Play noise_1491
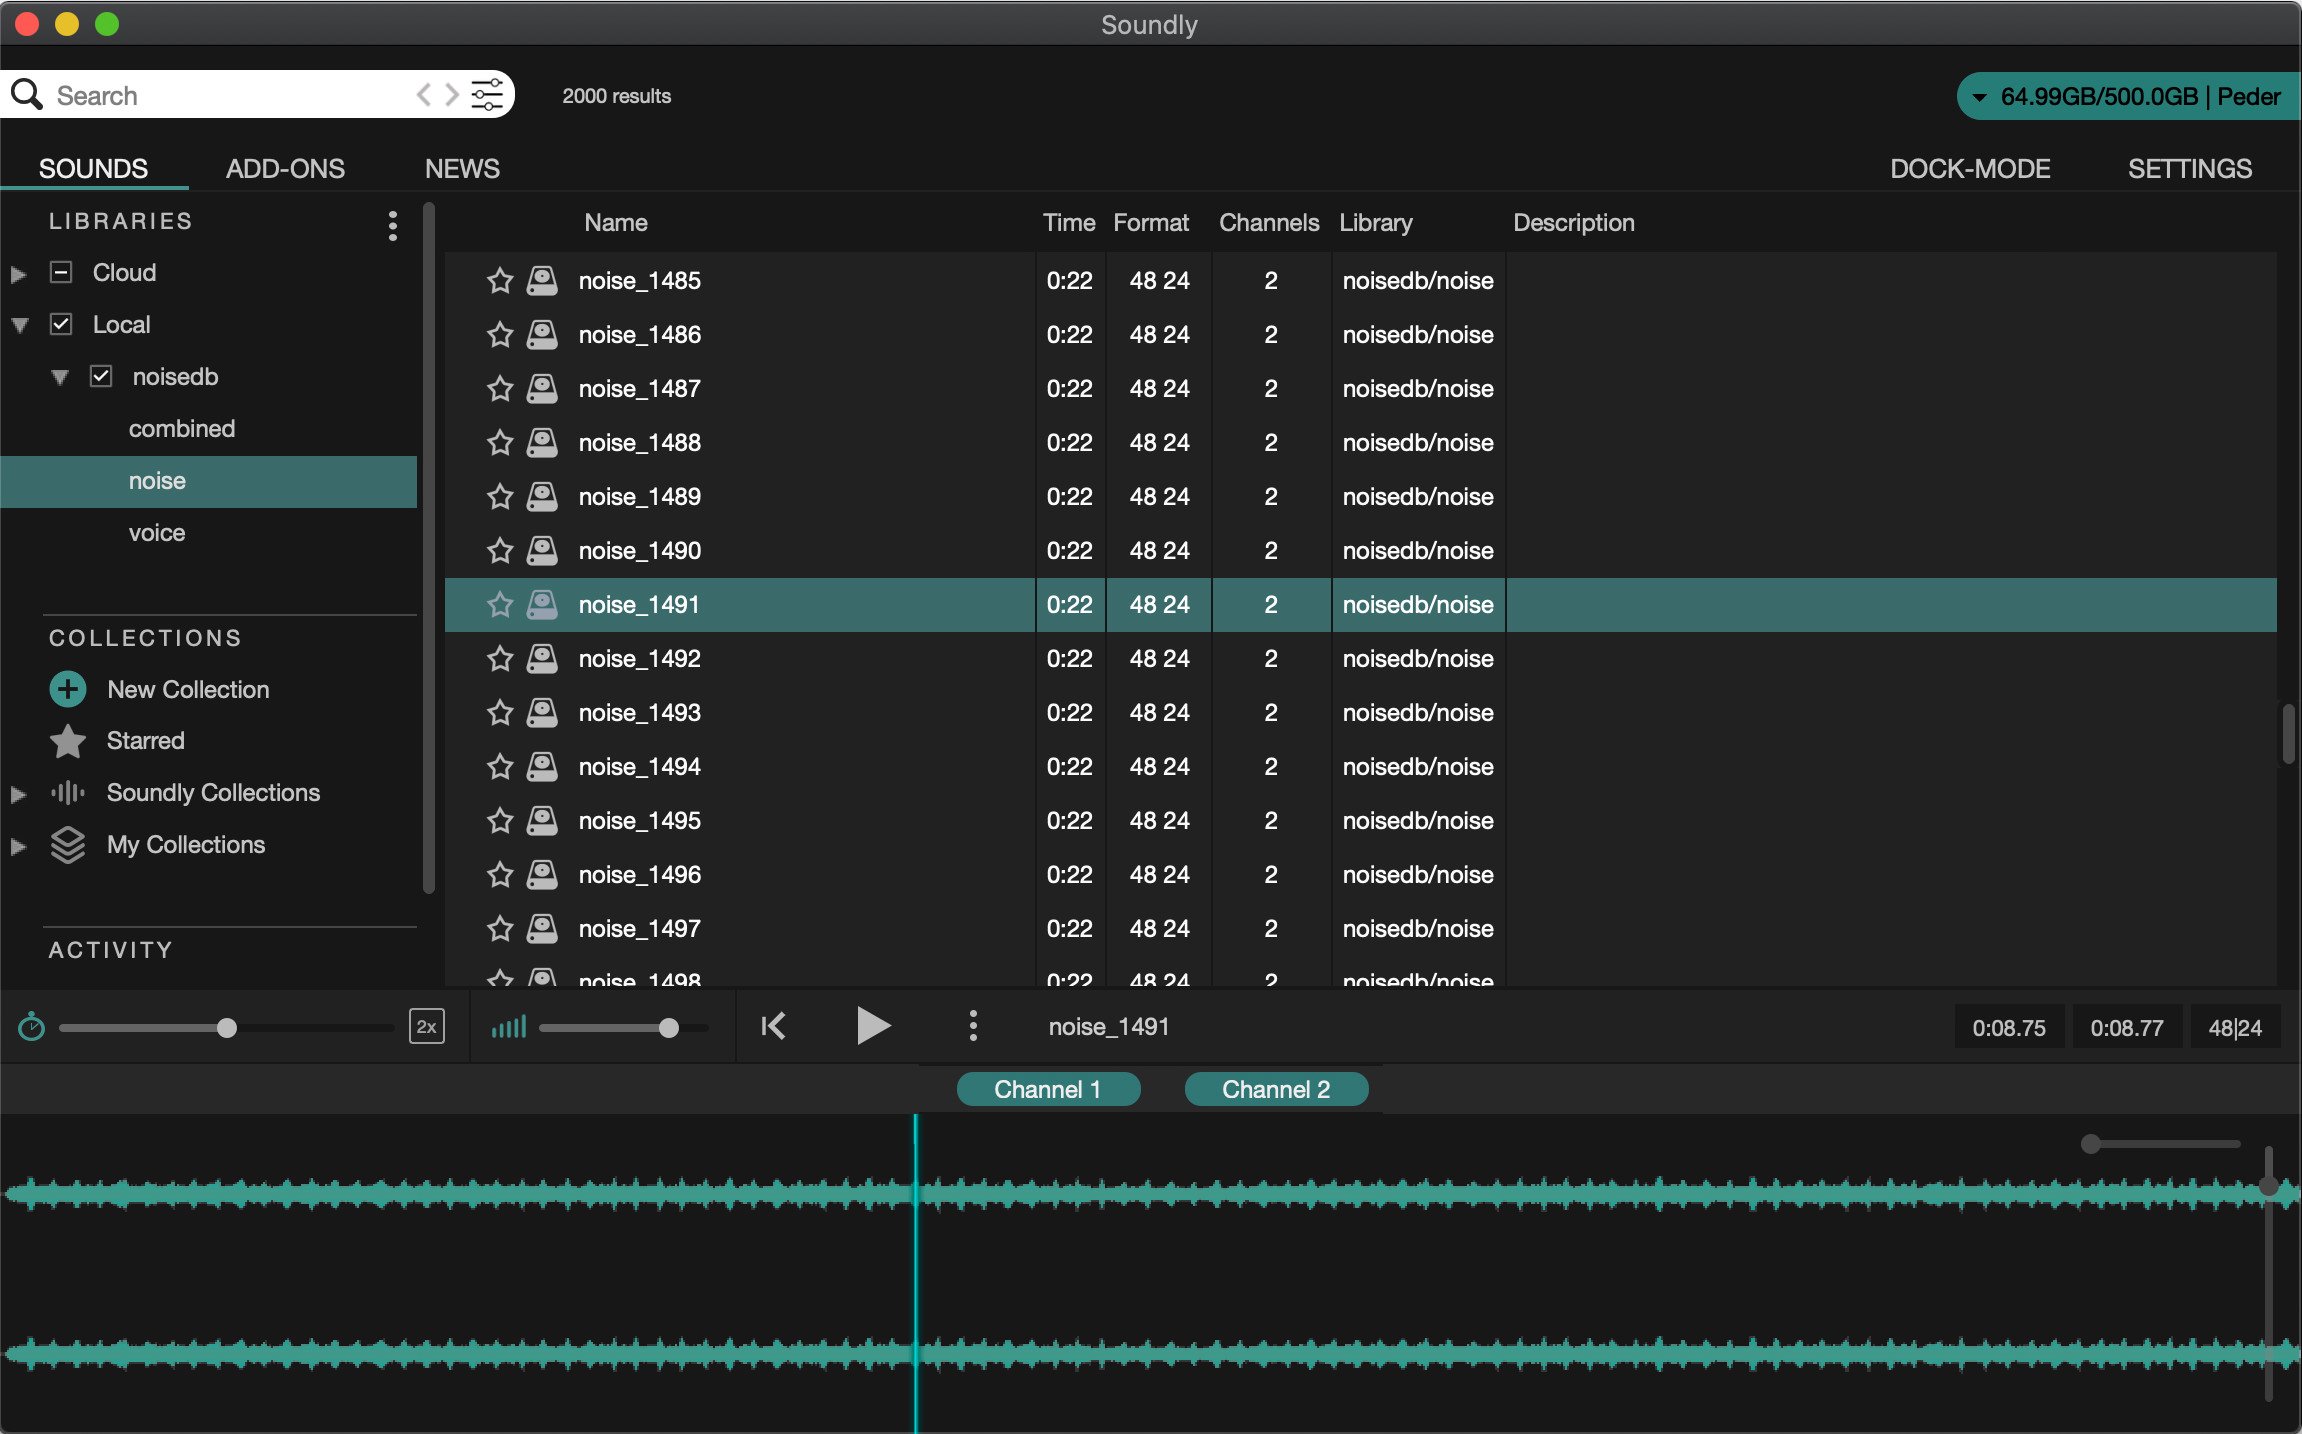2302x1434 pixels. 873,1026
